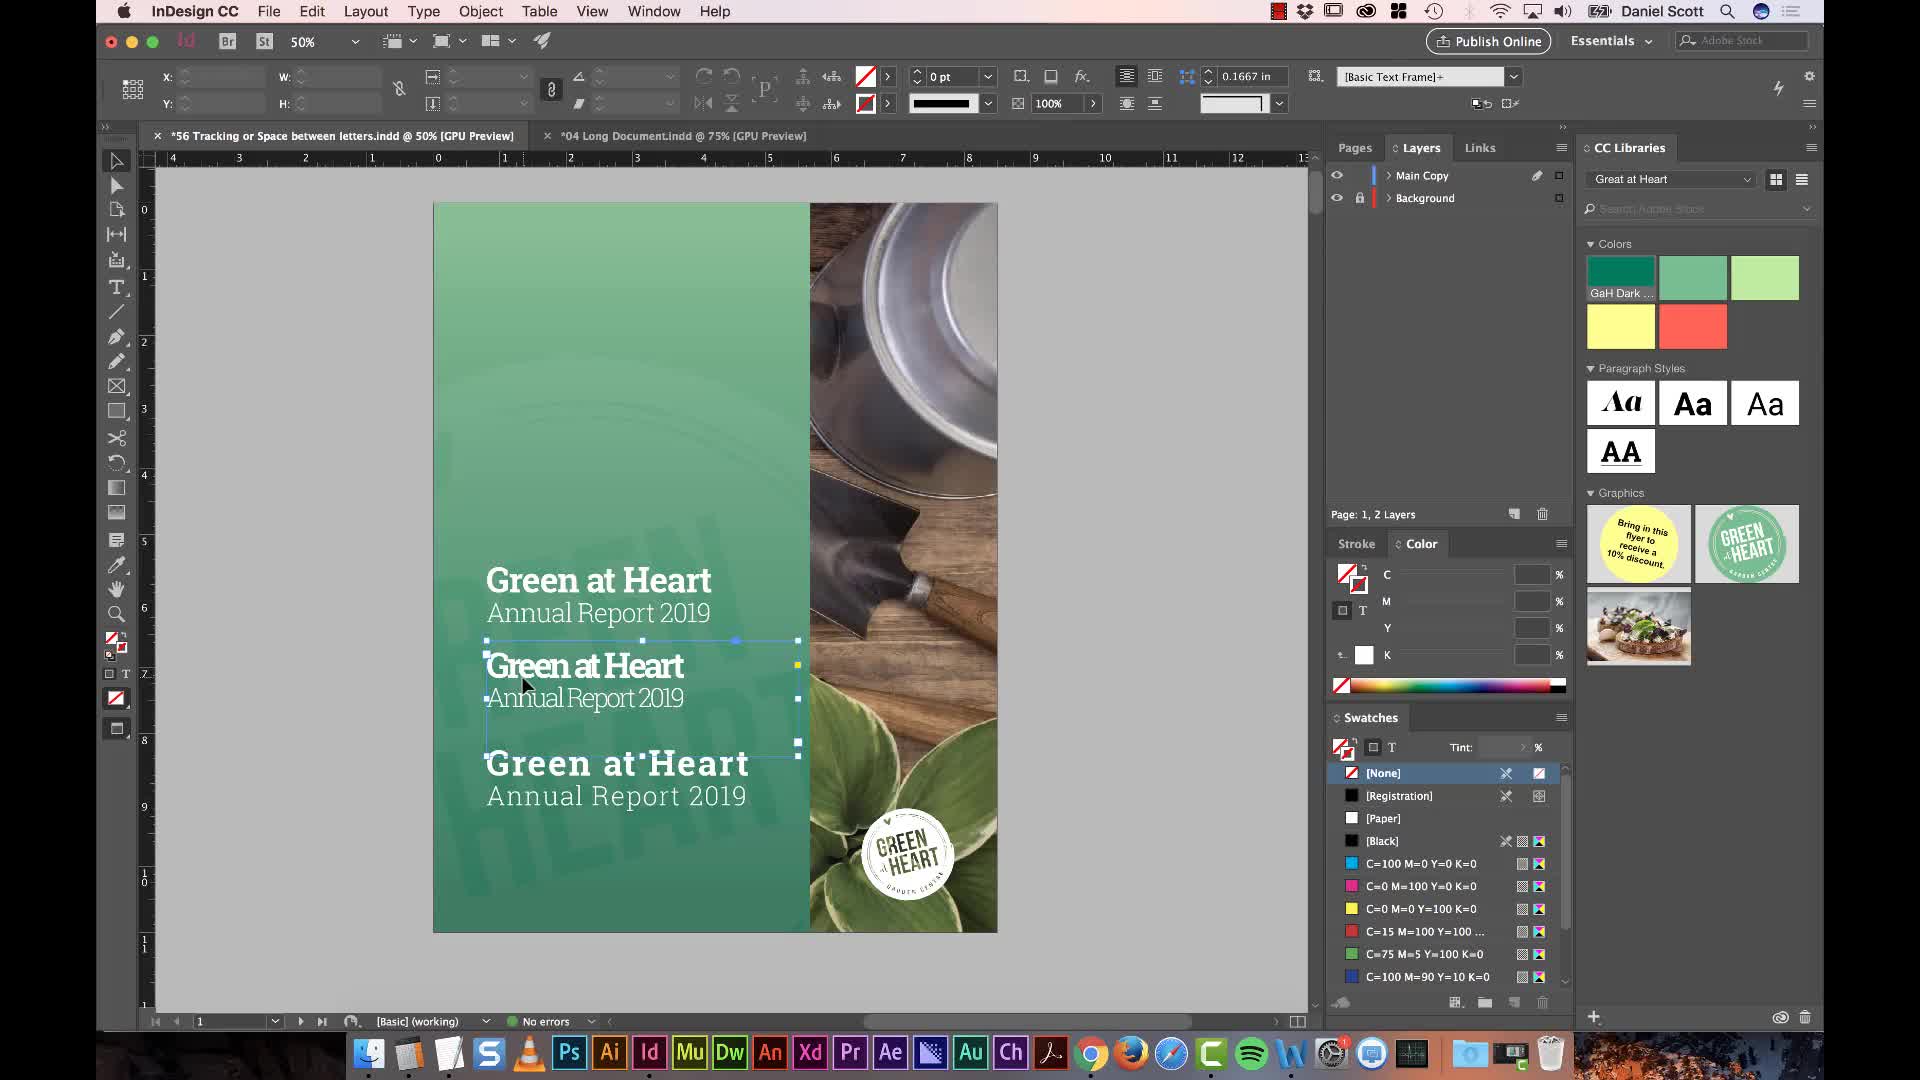Select the Direct Selection tool
This screenshot has width=1920, height=1080.
117,186
